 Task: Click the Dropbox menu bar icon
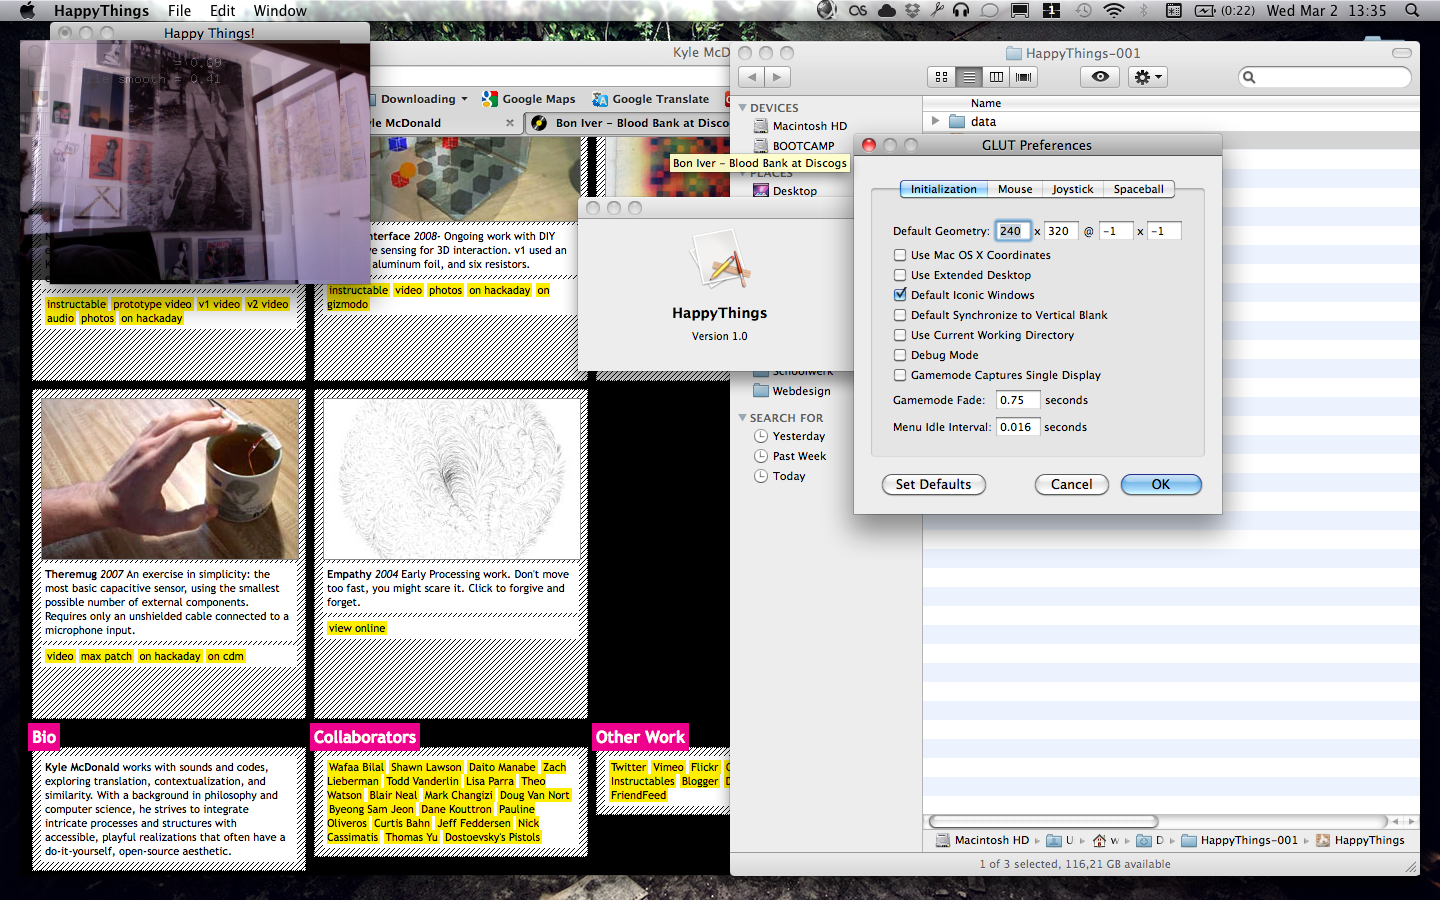[x=912, y=11]
